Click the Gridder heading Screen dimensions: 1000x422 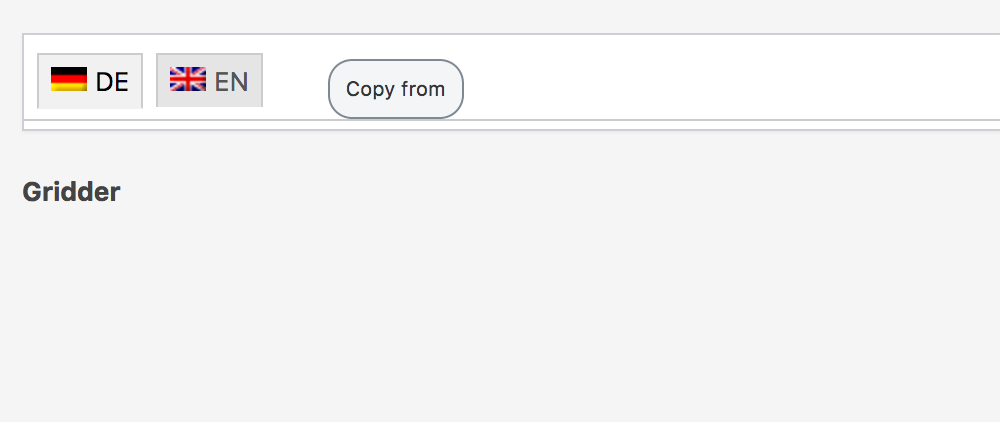coord(71,192)
